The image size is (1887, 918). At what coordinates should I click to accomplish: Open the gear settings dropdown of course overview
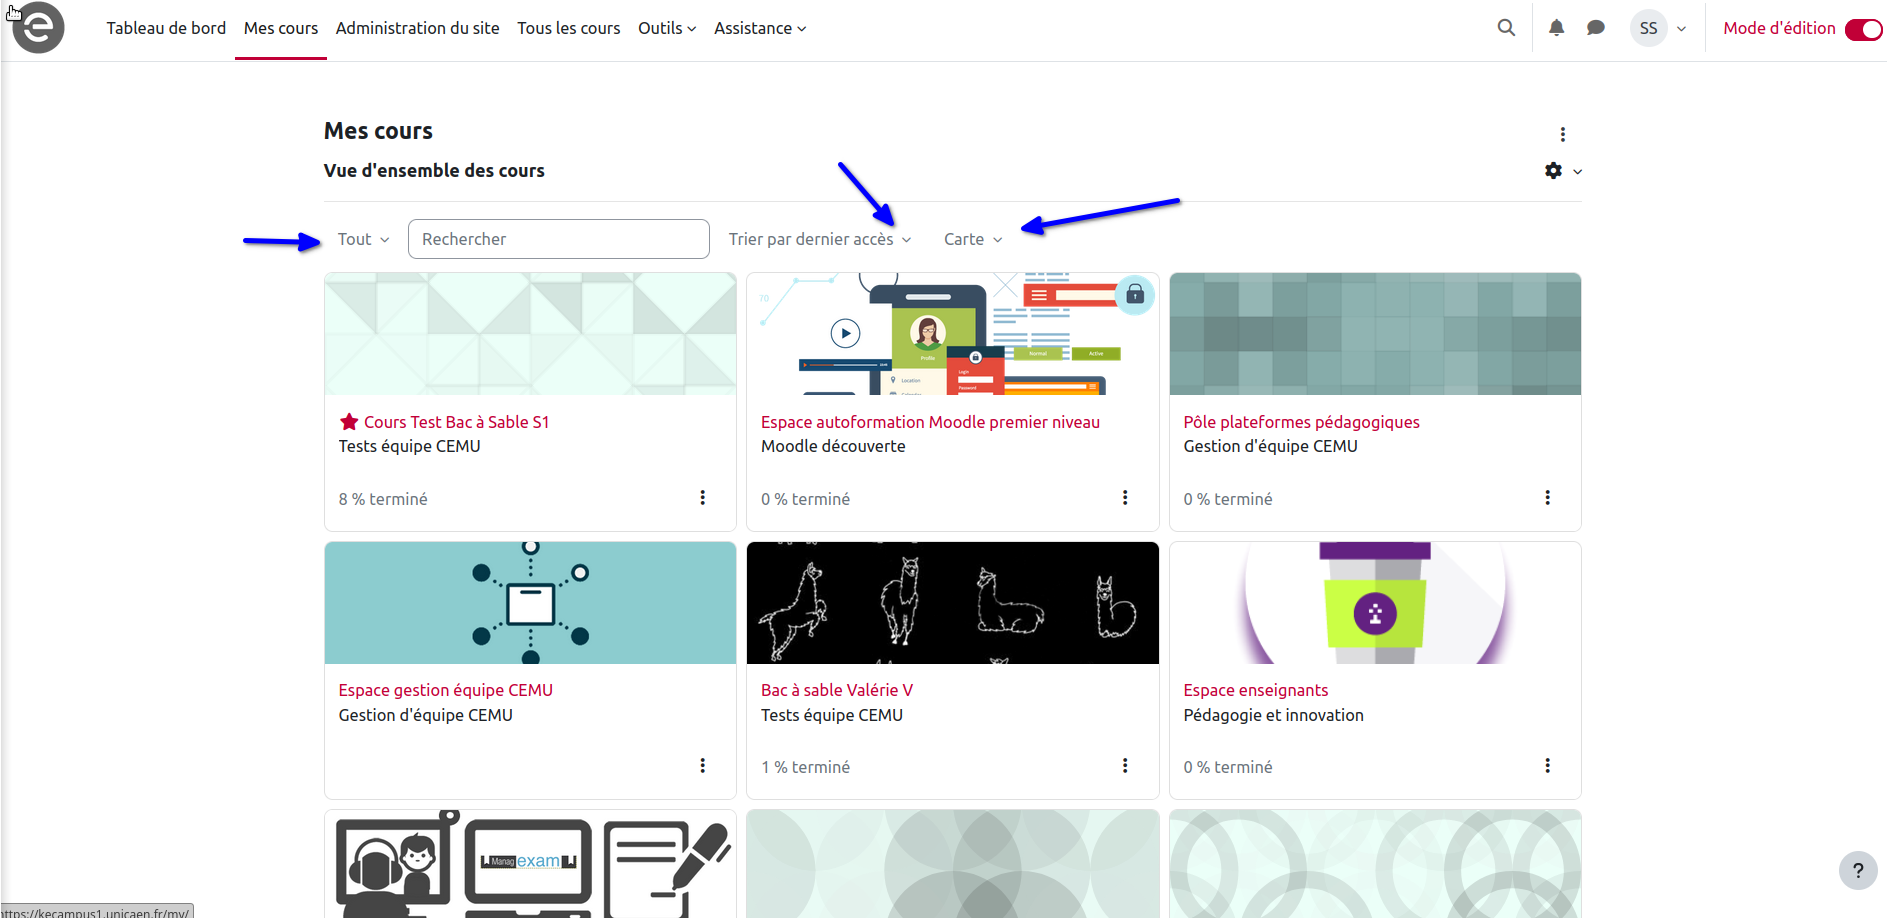[x=1562, y=171]
